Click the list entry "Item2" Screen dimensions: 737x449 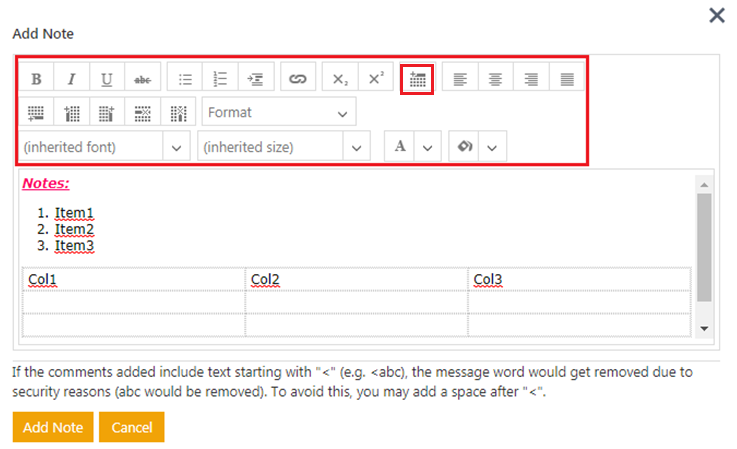pyautogui.click(x=74, y=229)
